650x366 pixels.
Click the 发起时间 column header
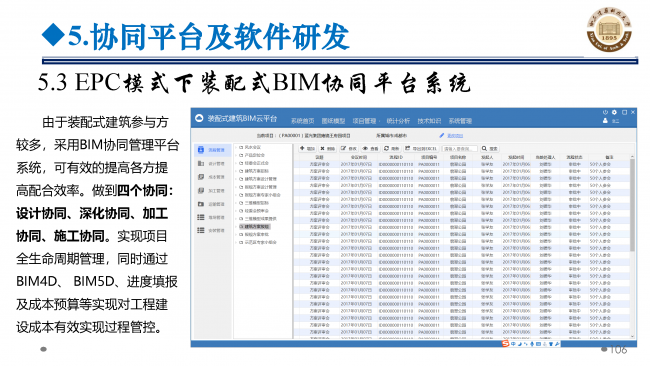pos(516,158)
